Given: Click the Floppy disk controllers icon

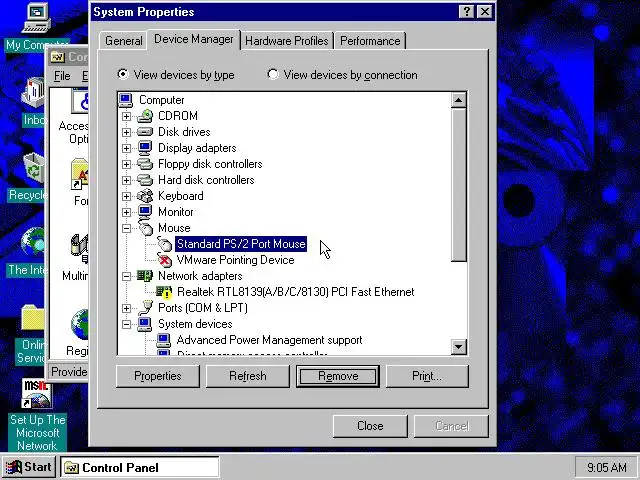Looking at the screenshot, I should tap(145, 164).
